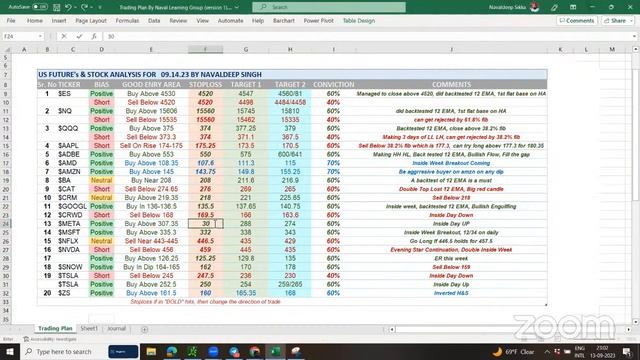Switch to the Journal sheet tab
The height and width of the screenshot is (360, 640).
click(116, 328)
